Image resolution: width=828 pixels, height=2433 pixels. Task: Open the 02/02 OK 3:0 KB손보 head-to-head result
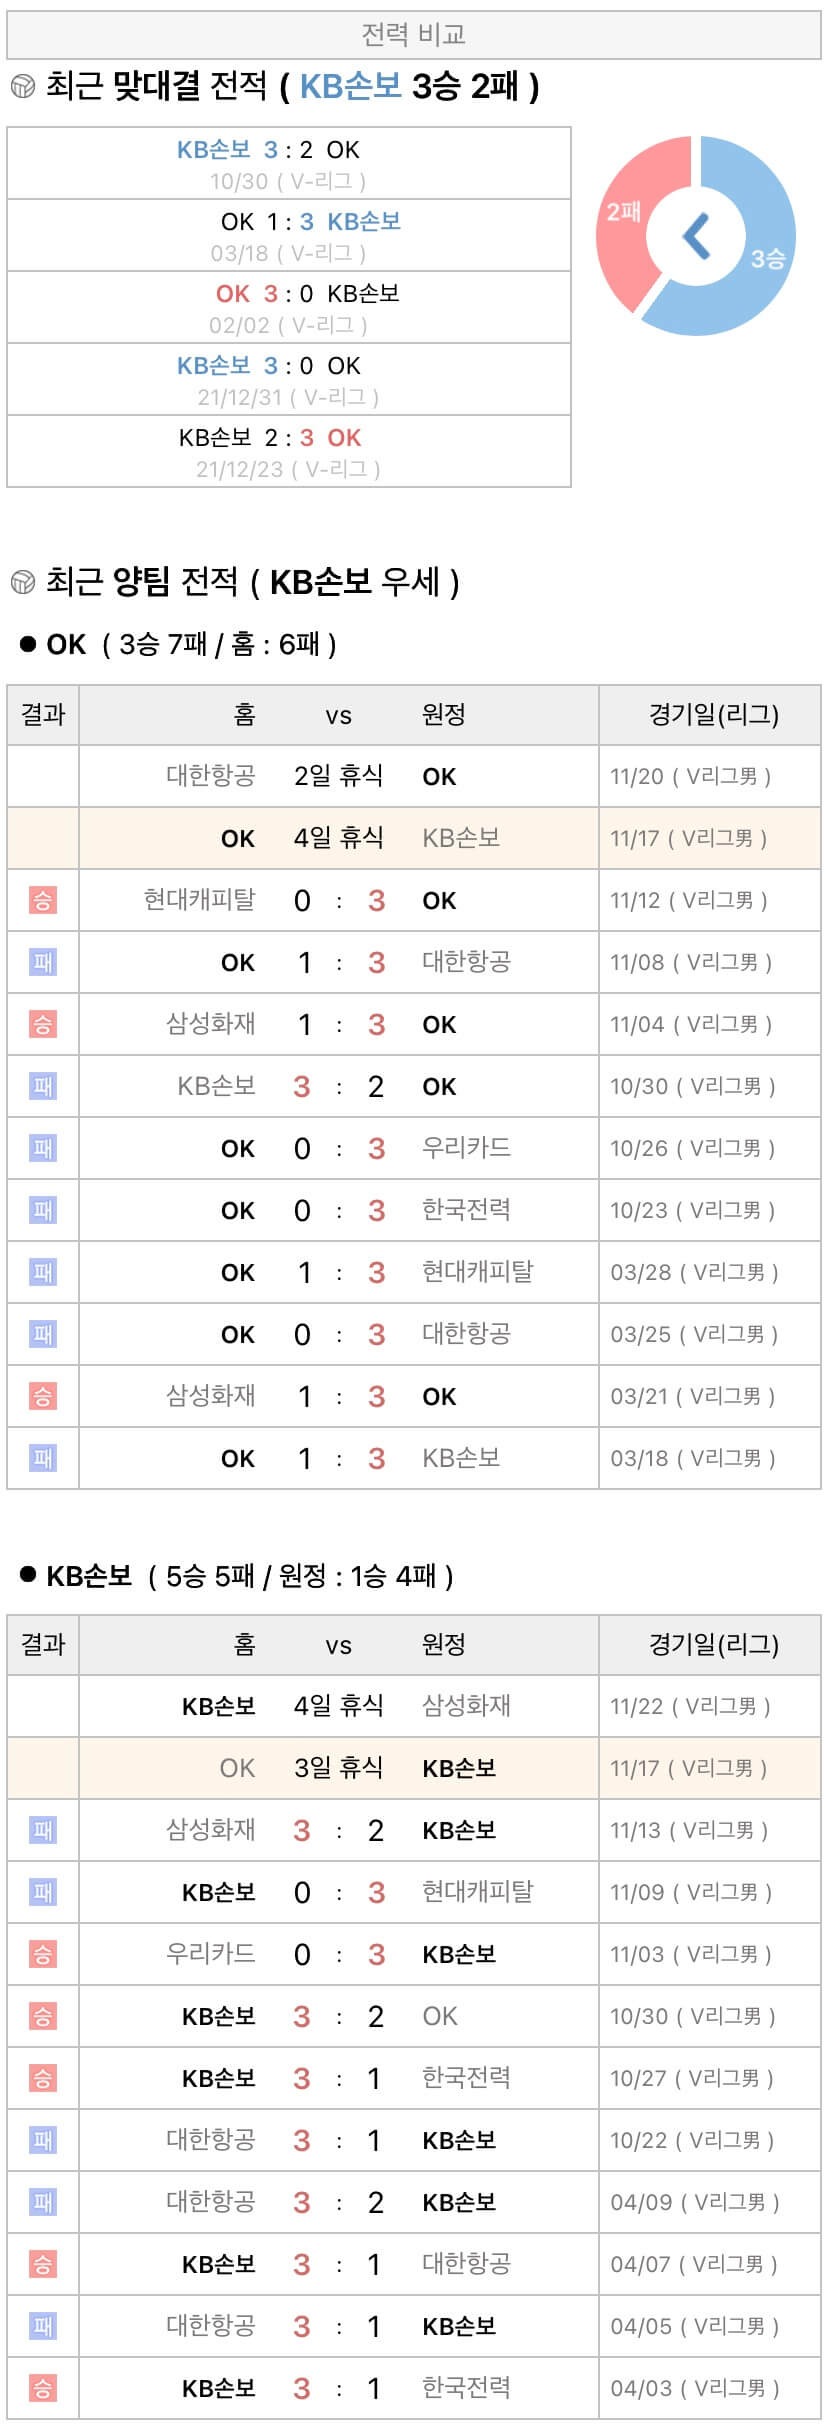pyautogui.click(x=288, y=308)
